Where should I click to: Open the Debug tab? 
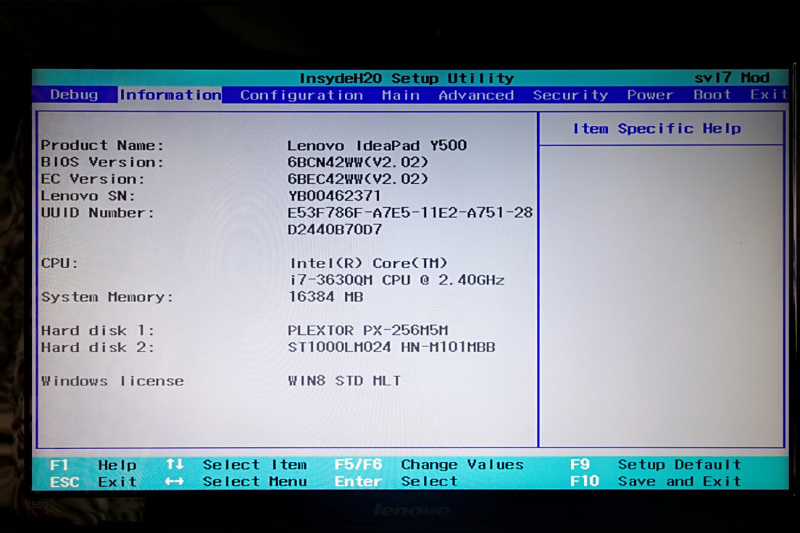tap(74, 95)
